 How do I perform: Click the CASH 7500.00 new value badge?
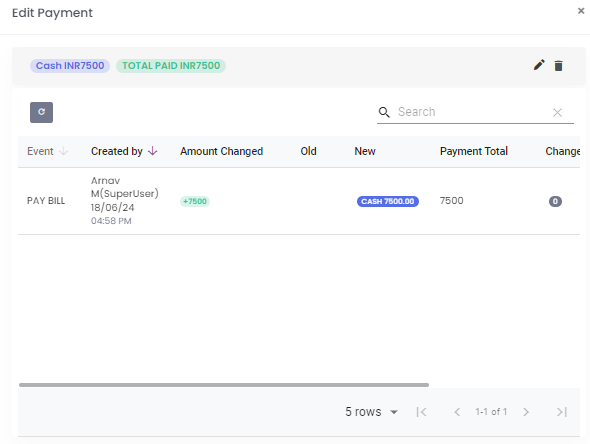388,201
